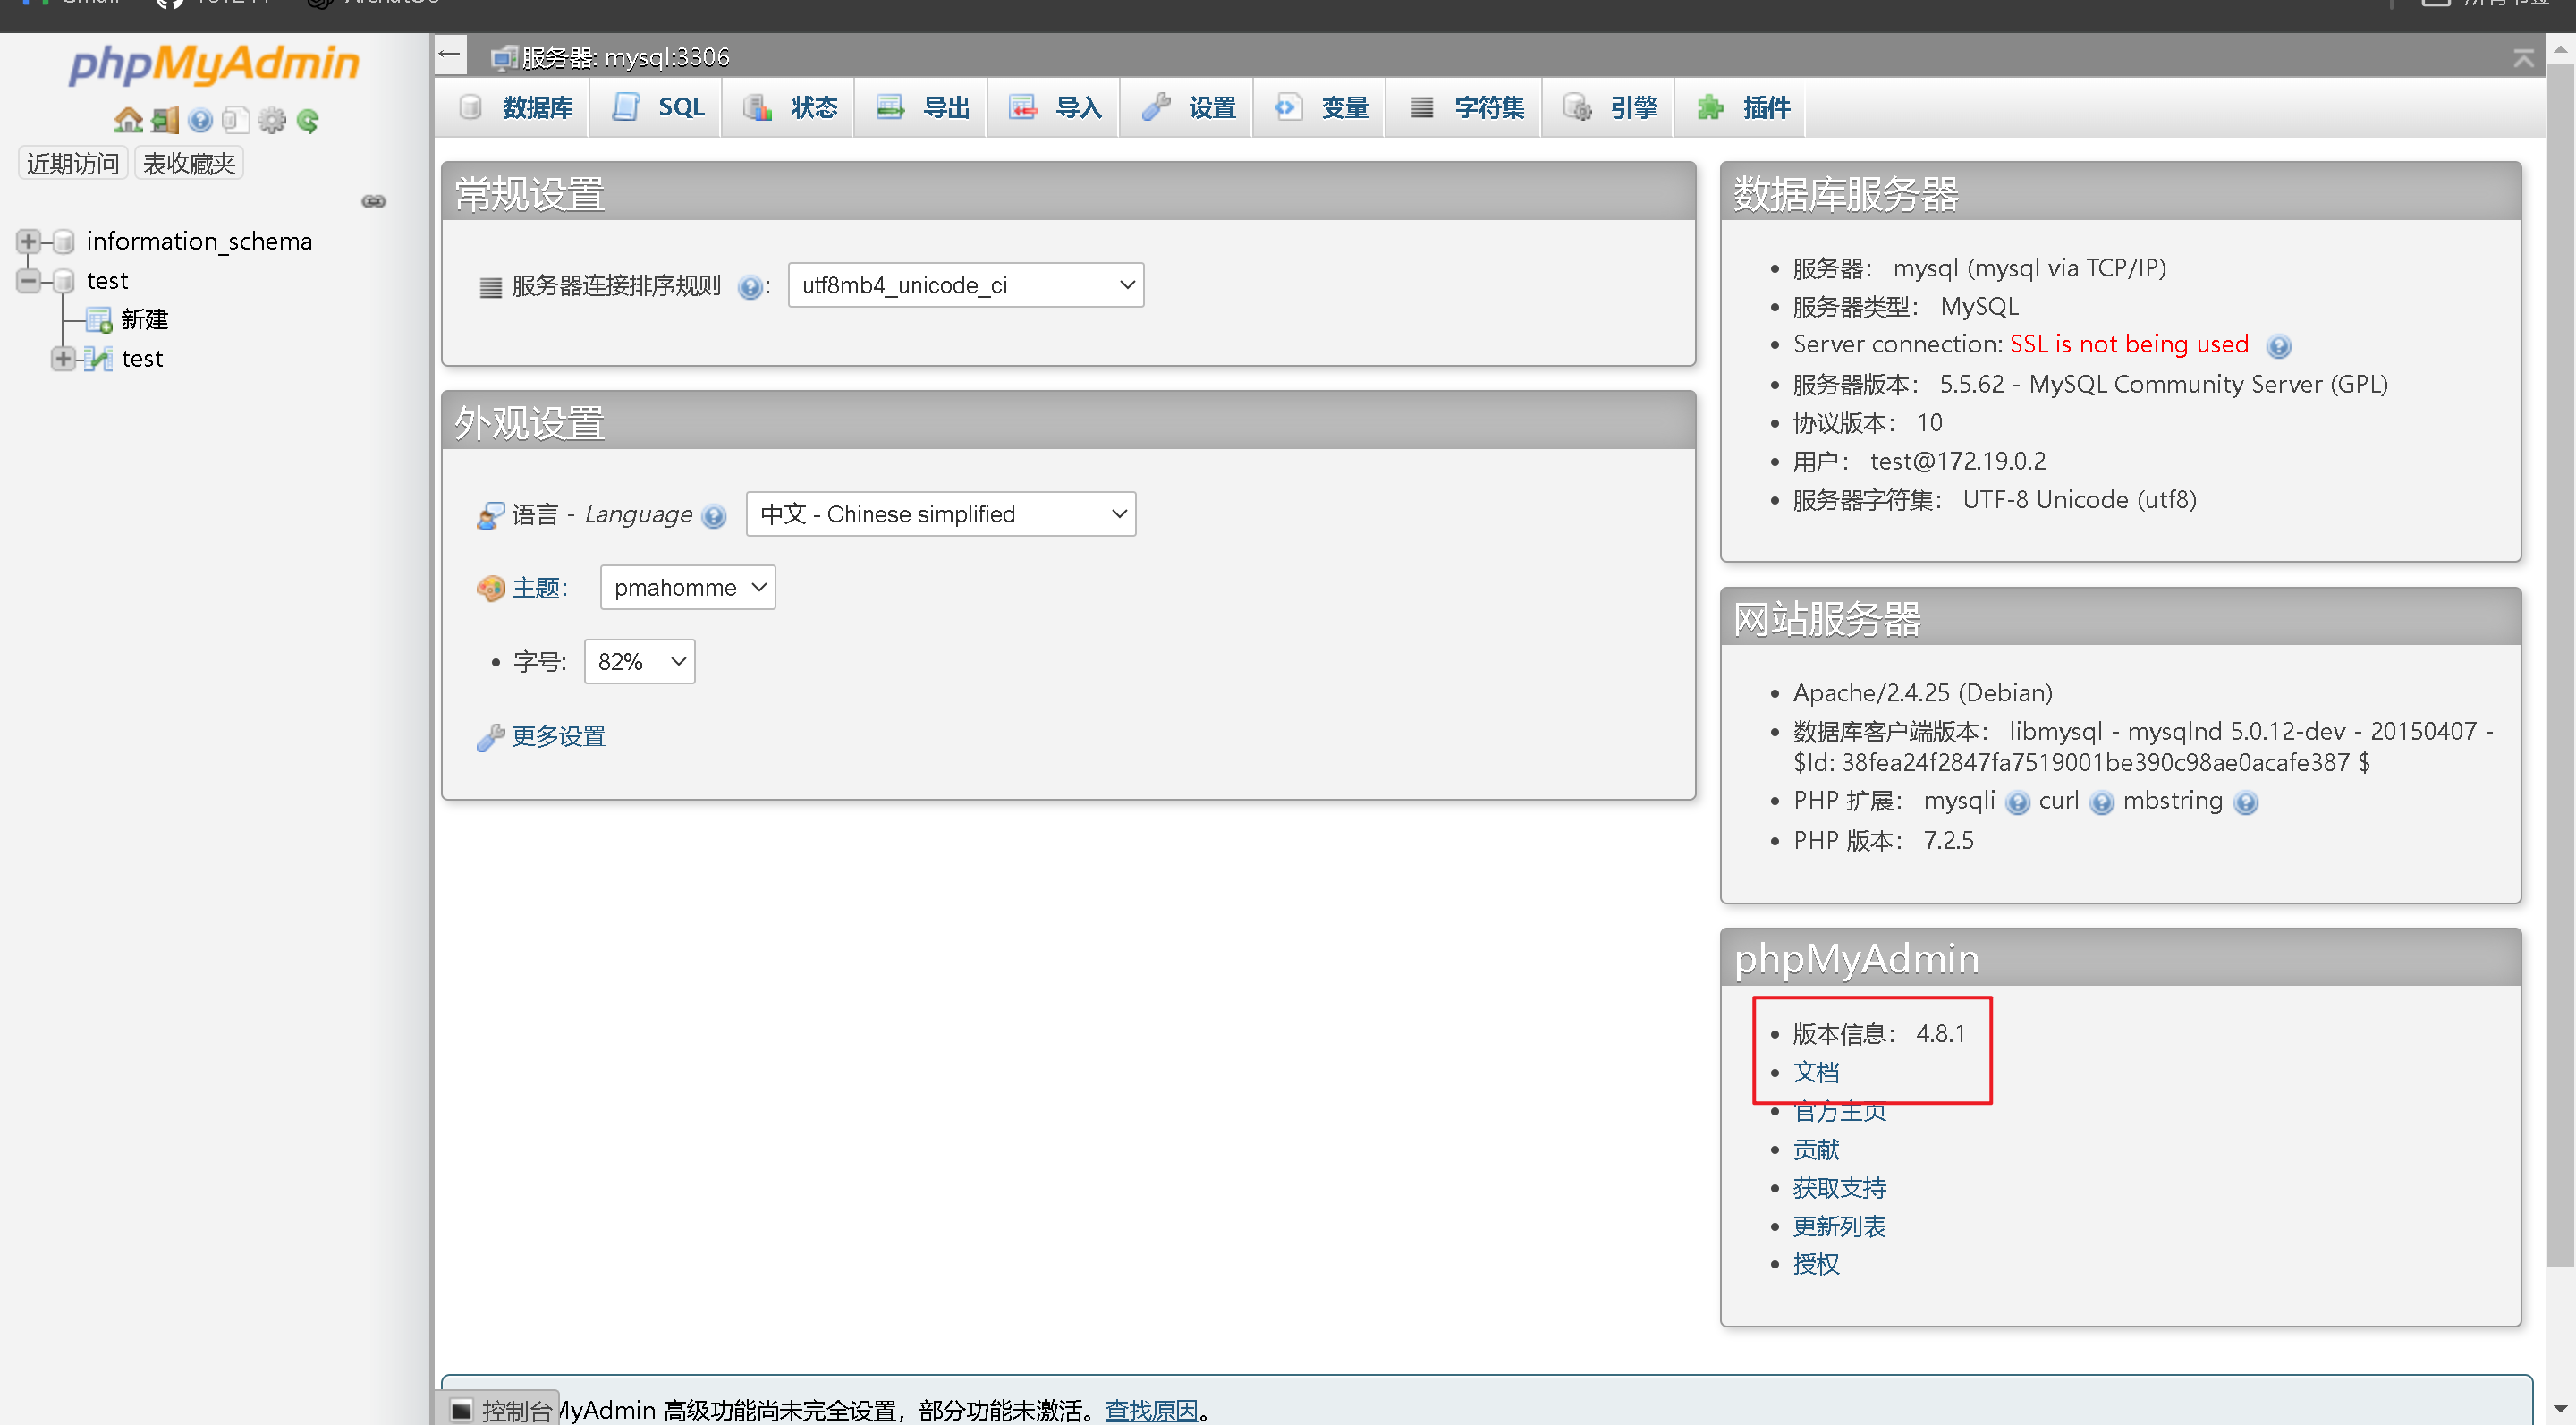Screen dimensions: 2576x1425
Task: Click the log out door icon
Action: (165, 121)
